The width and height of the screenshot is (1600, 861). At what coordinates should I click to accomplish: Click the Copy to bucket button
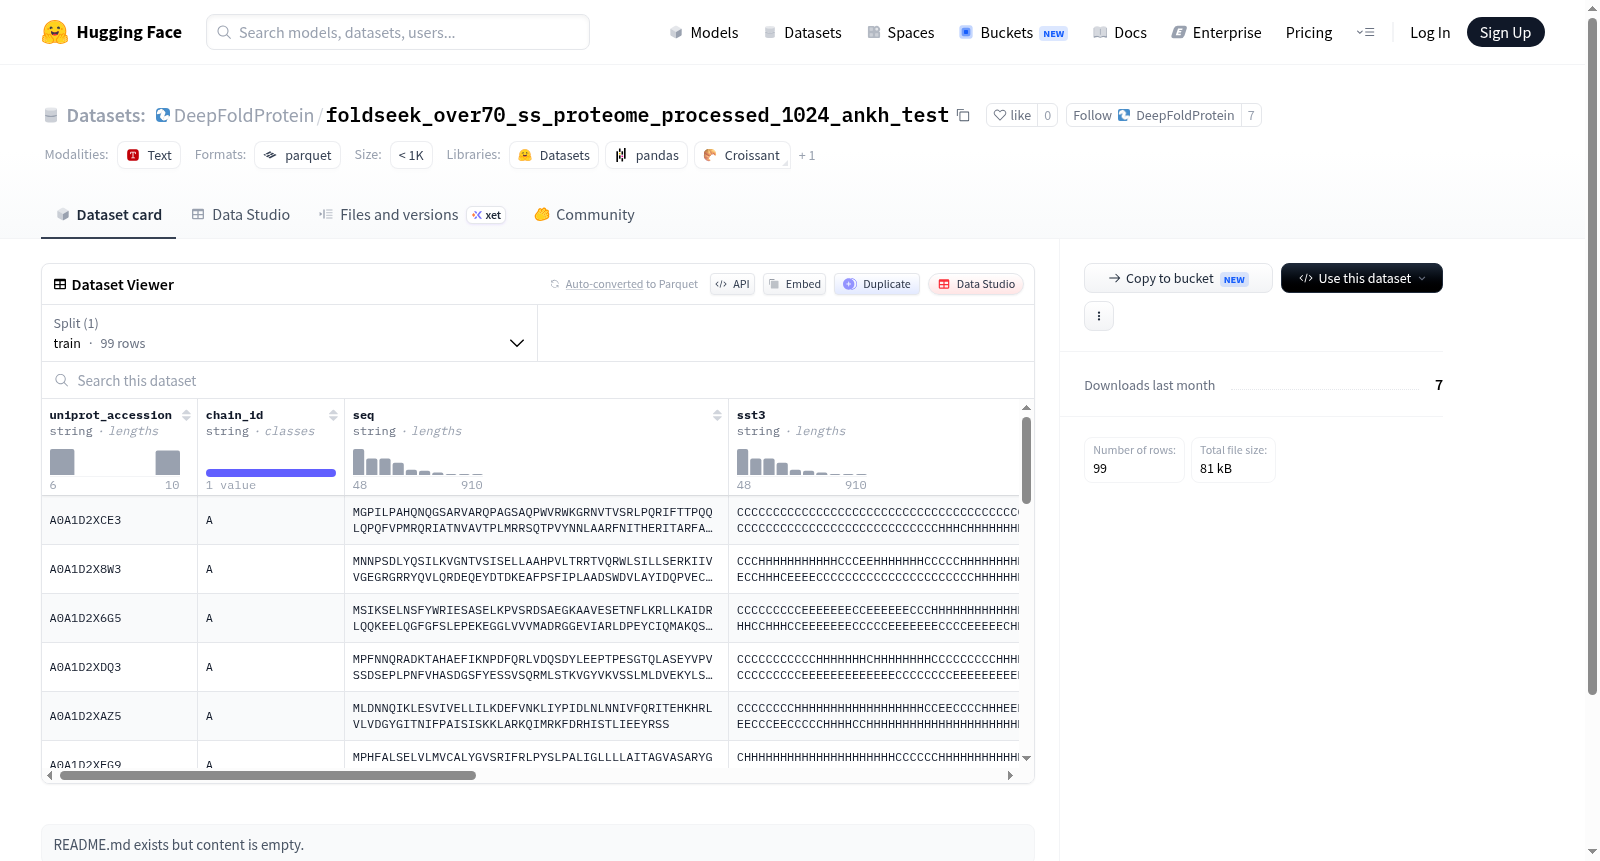click(x=1178, y=278)
